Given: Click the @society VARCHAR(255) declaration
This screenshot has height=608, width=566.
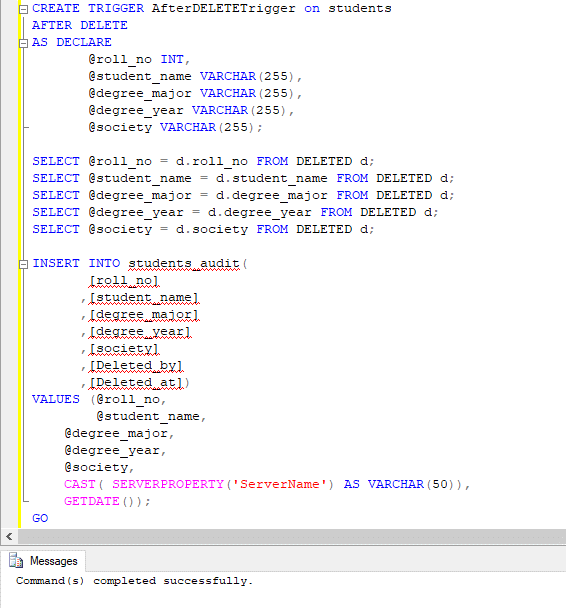Looking at the screenshot, I should pyautogui.click(x=175, y=128).
